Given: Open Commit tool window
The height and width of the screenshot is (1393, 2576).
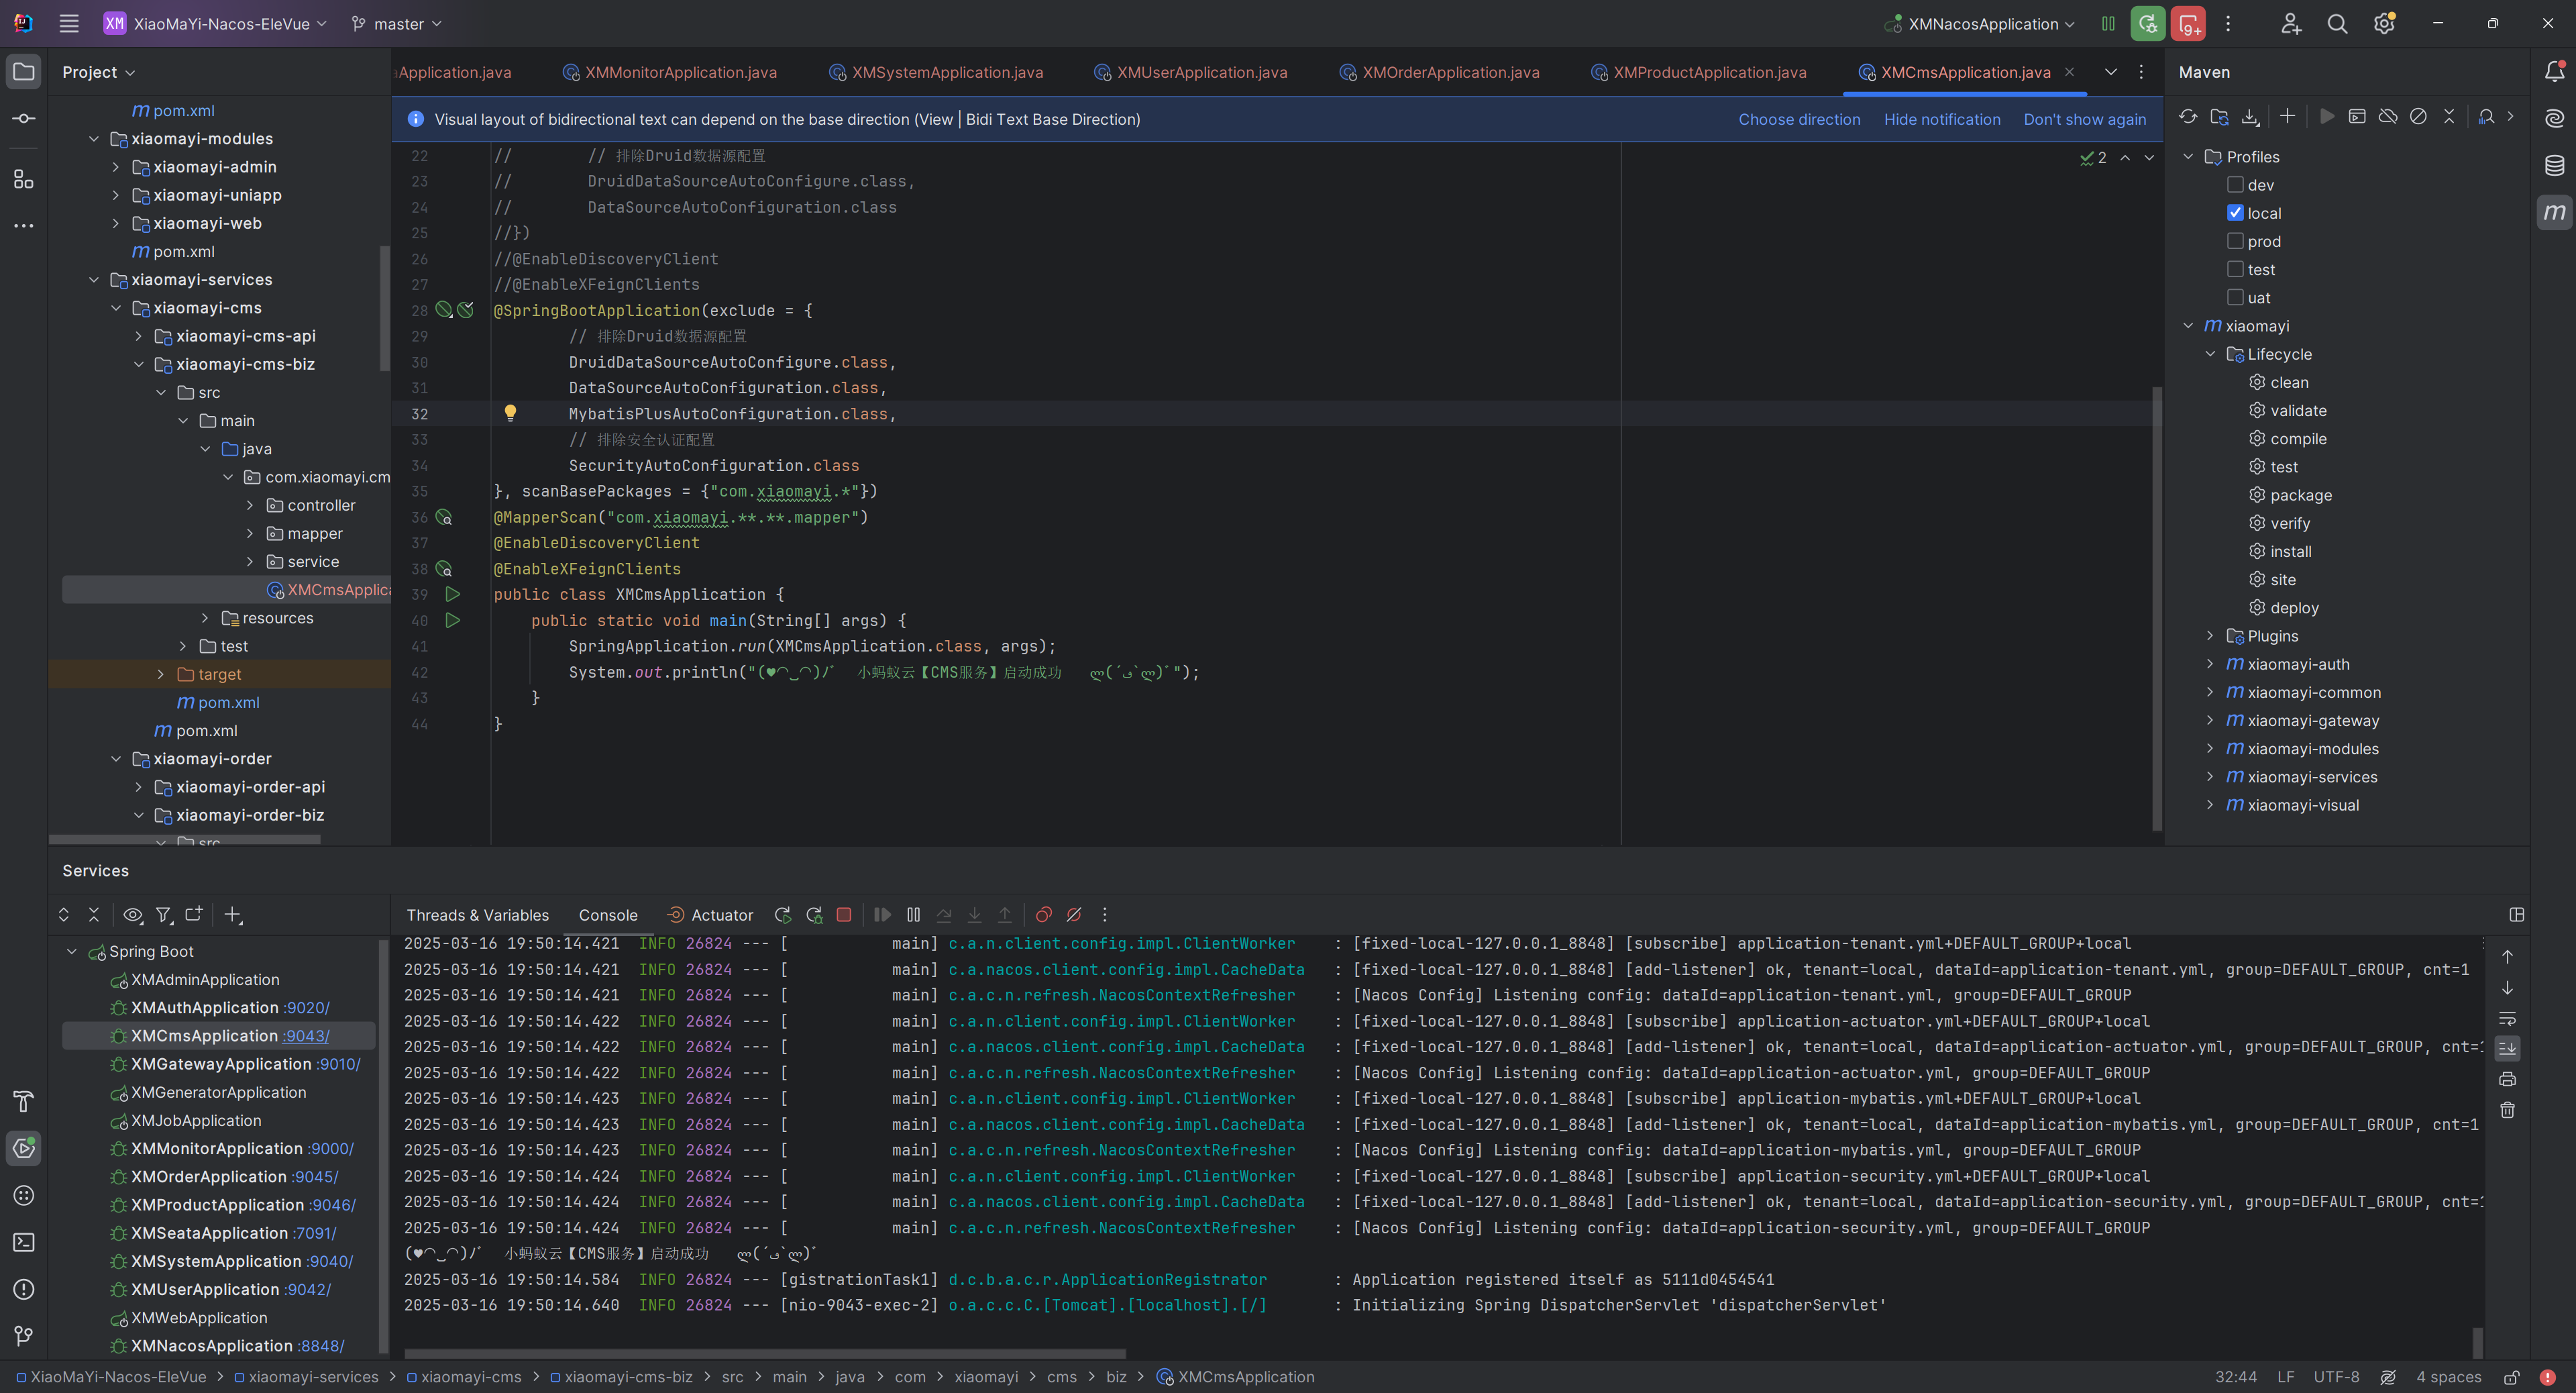Looking at the screenshot, I should [24, 119].
